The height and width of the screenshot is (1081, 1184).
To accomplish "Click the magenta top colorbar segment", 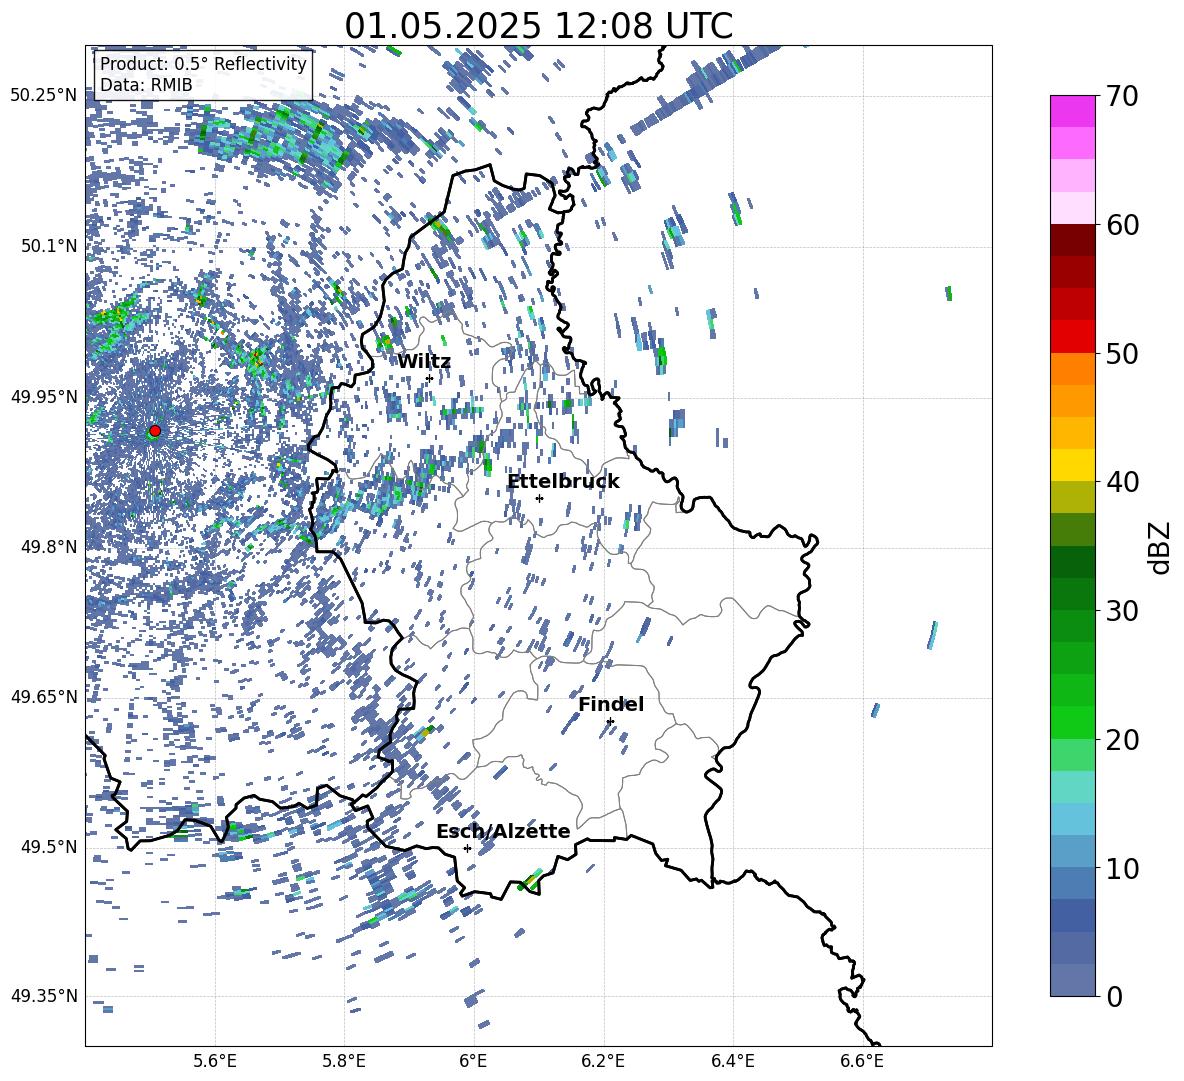I will click(1072, 112).
